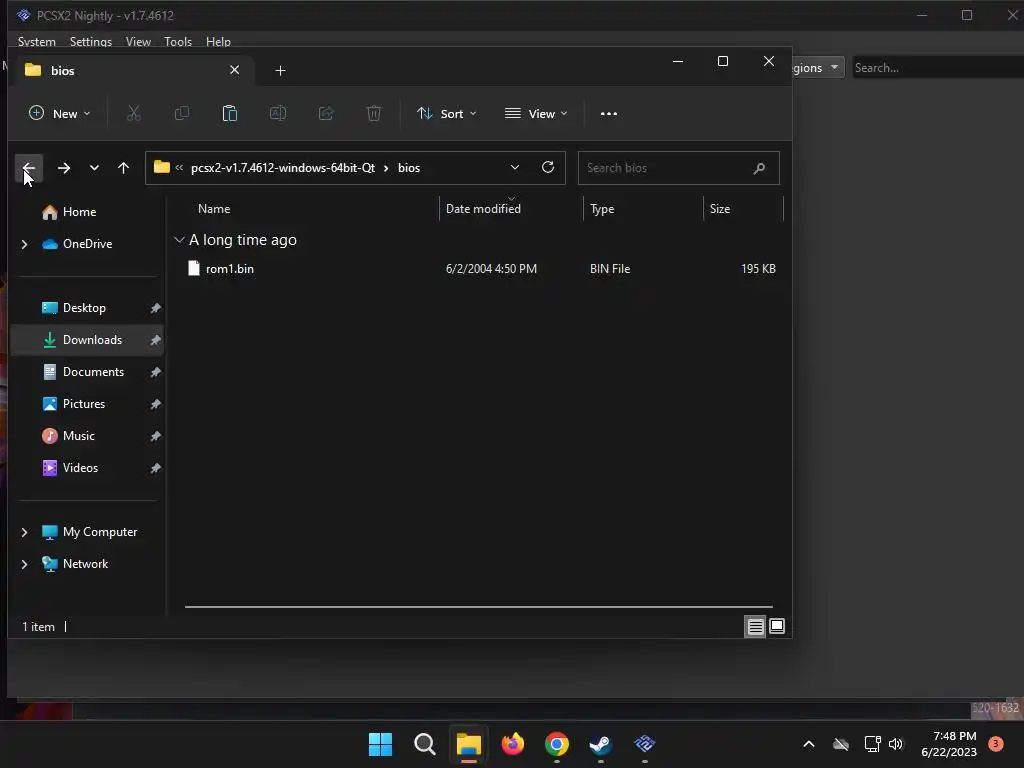
Task: Add a new Explorer tab
Action: pos(280,71)
